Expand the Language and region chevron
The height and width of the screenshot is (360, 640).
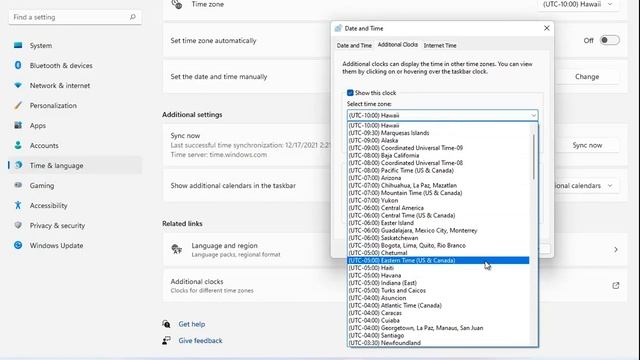tap(616, 249)
